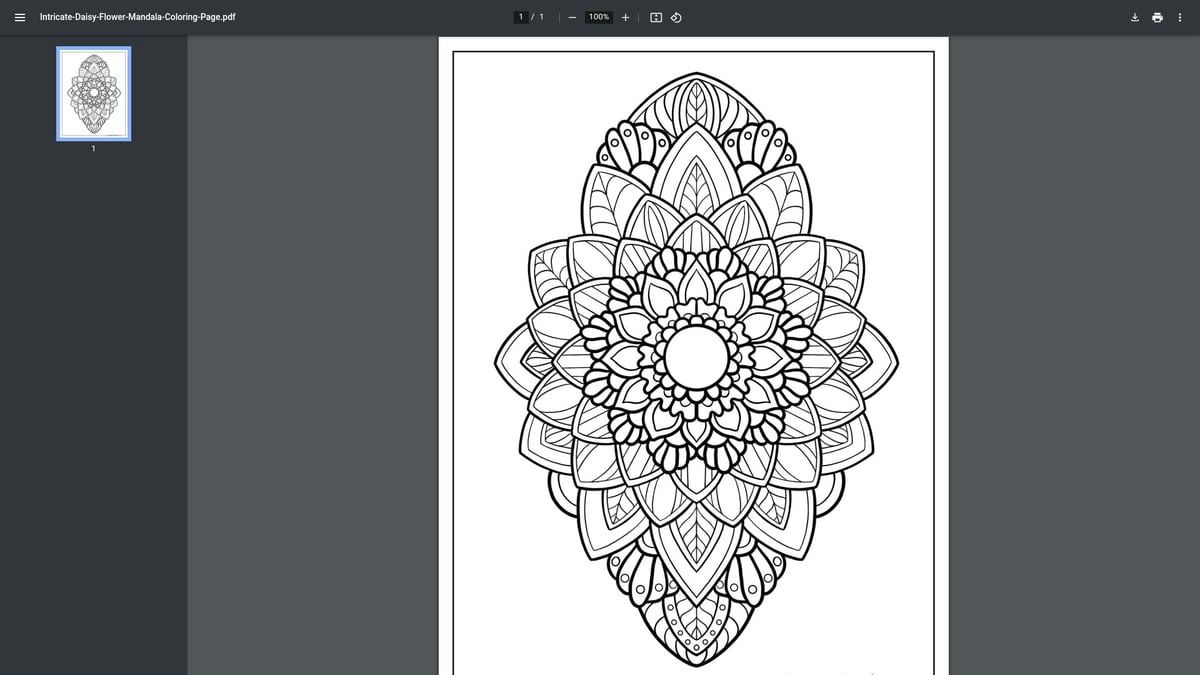Select the page number input box
This screenshot has height=675, width=1200.
[521, 16]
